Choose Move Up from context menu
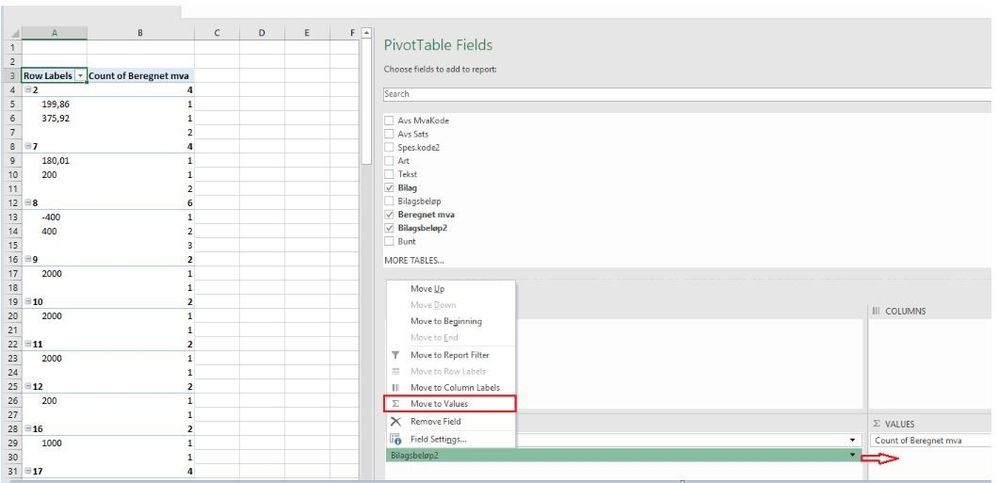This screenshot has height=483, width=998. click(428, 289)
